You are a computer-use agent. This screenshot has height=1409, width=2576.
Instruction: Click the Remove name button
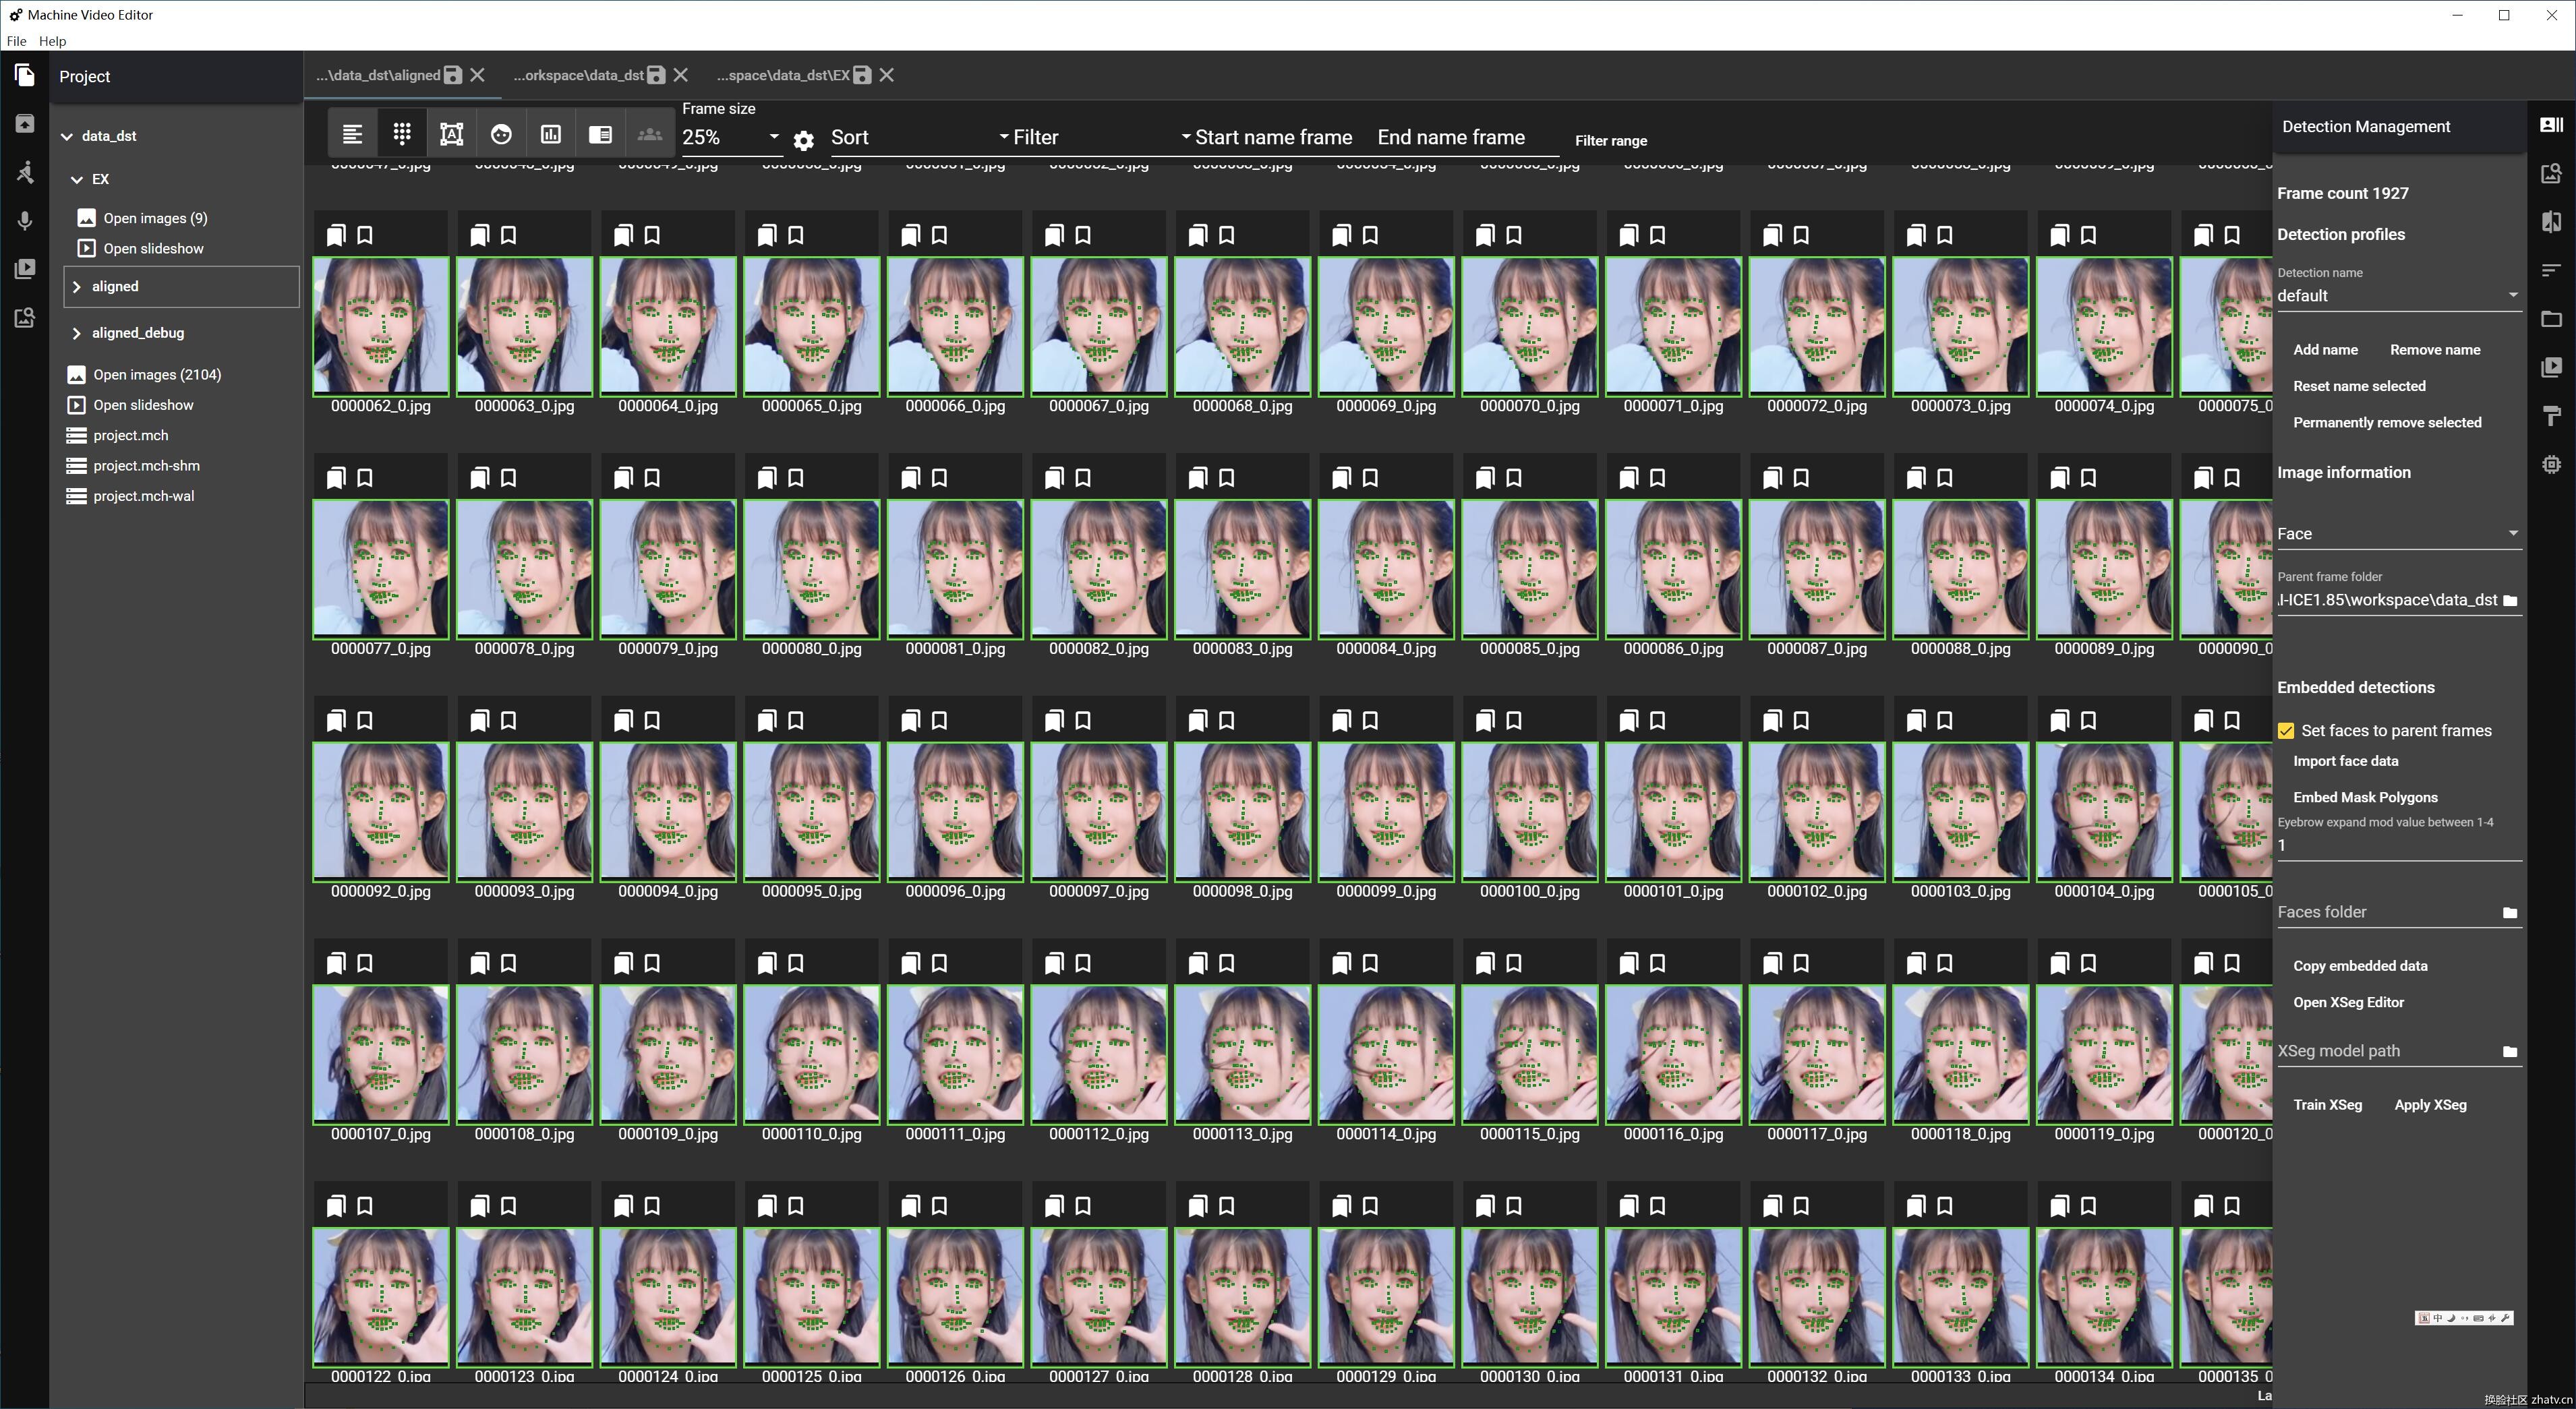click(2435, 350)
